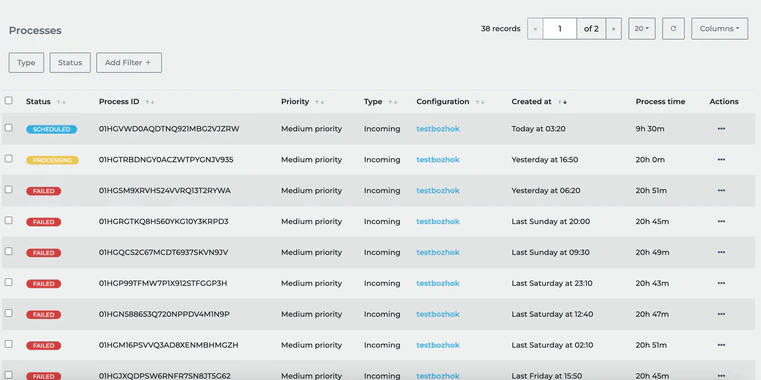Viewport: 761px width, 380px height.
Task: Open actions menu for process 01HGRGTKQ8H560YKG10Y3KRPD3
Action: 721,221
